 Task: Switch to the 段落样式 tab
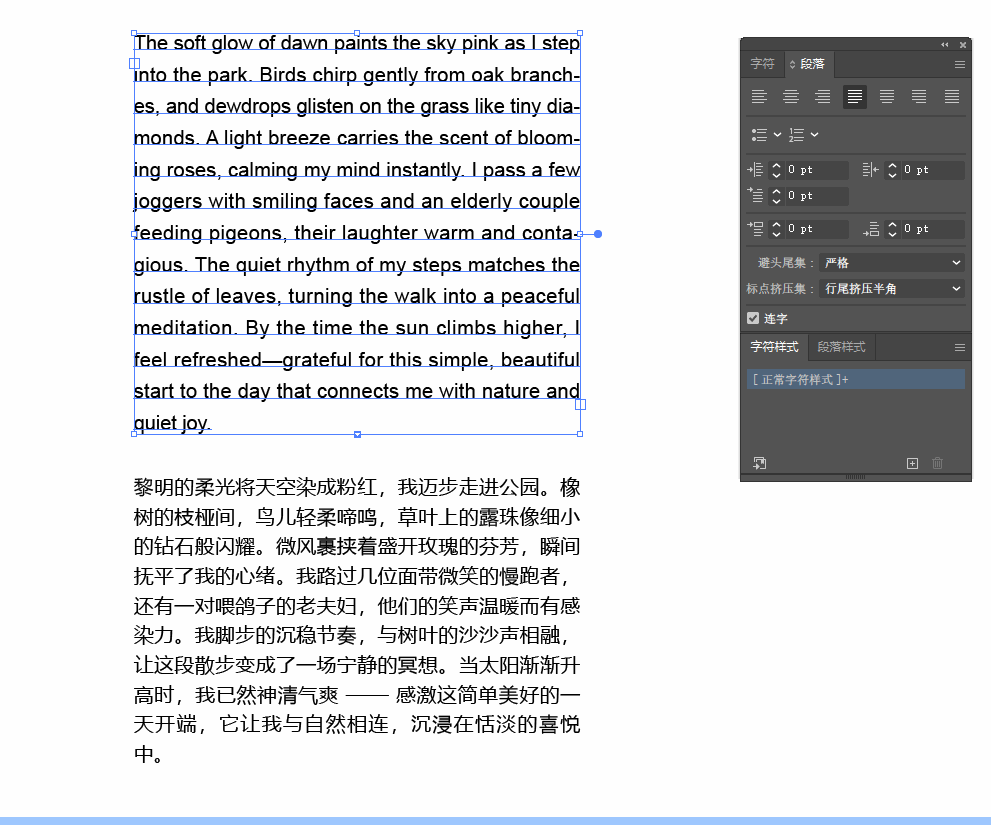(x=841, y=346)
